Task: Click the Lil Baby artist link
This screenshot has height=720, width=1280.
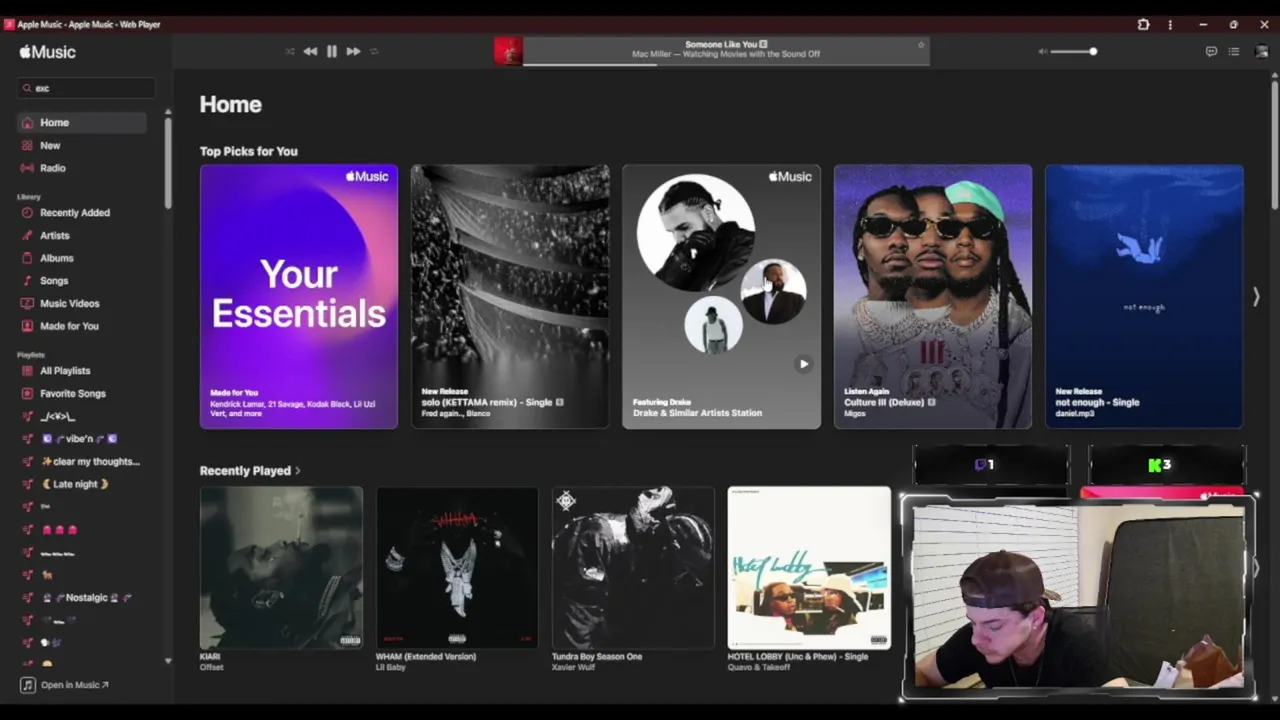Action: point(391,667)
